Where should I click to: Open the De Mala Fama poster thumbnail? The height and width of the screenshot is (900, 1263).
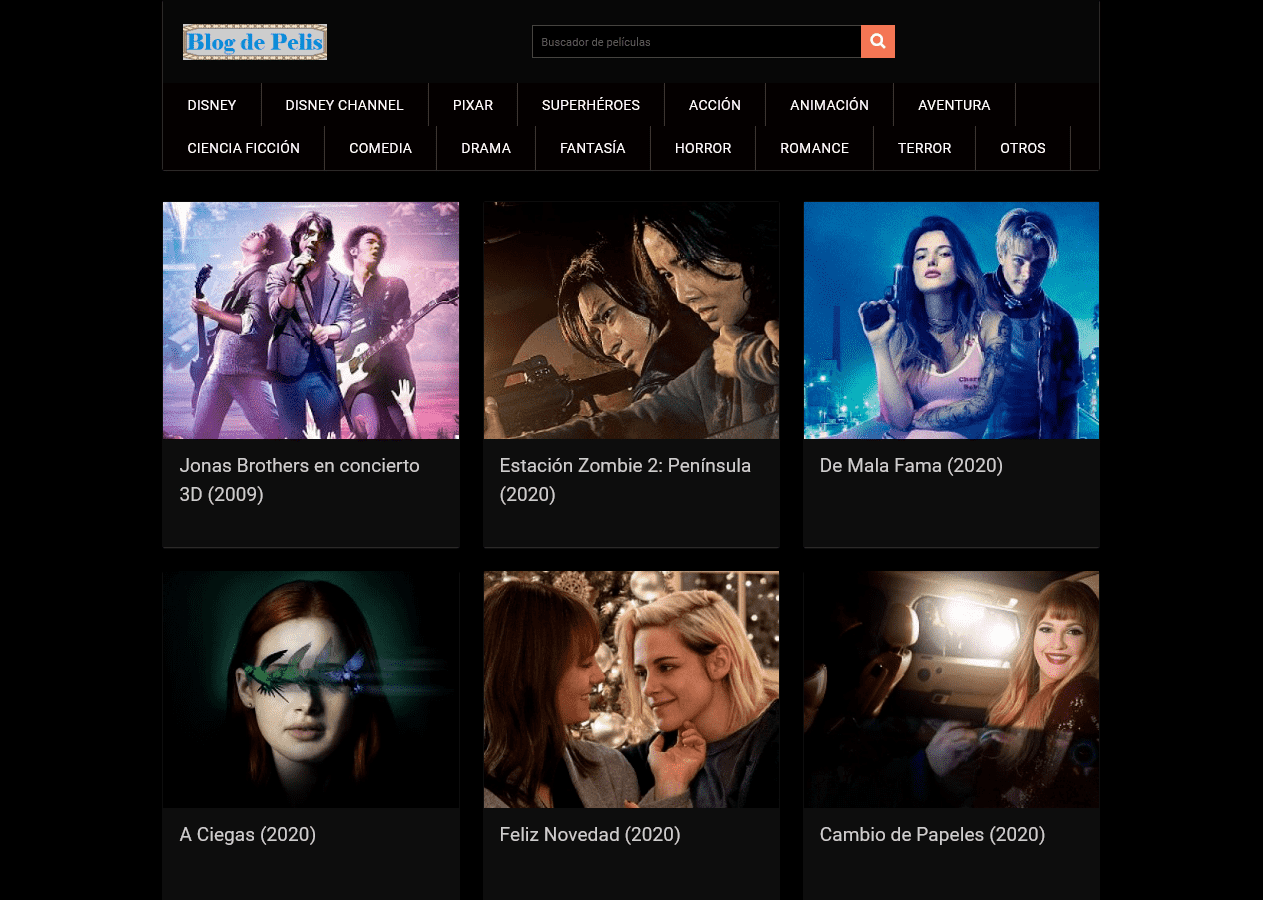pyautogui.click(x=951, y=320)
